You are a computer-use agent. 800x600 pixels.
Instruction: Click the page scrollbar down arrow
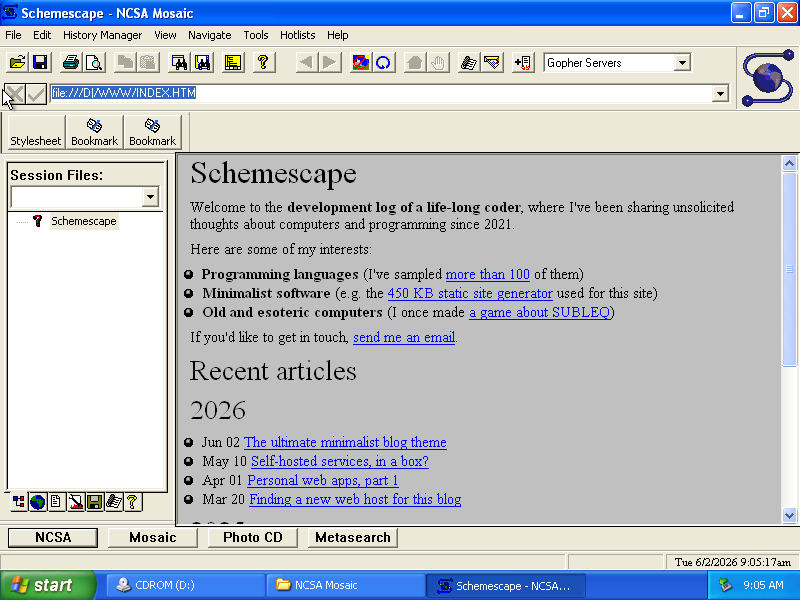tap(789, 515)
